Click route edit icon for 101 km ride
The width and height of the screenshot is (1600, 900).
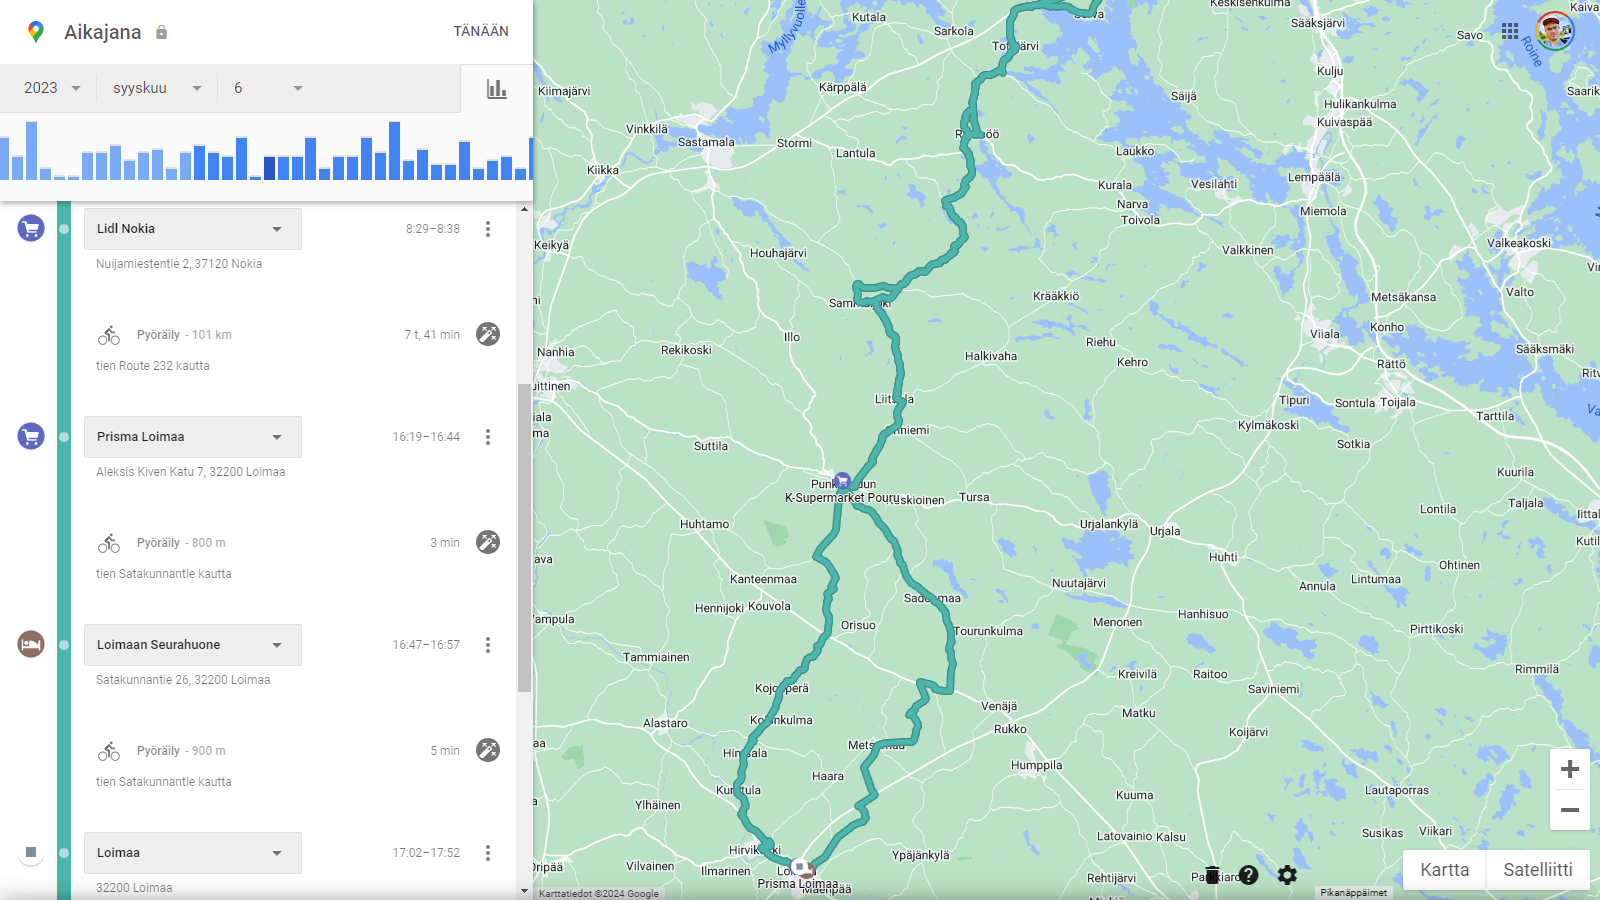coord(488,334)
